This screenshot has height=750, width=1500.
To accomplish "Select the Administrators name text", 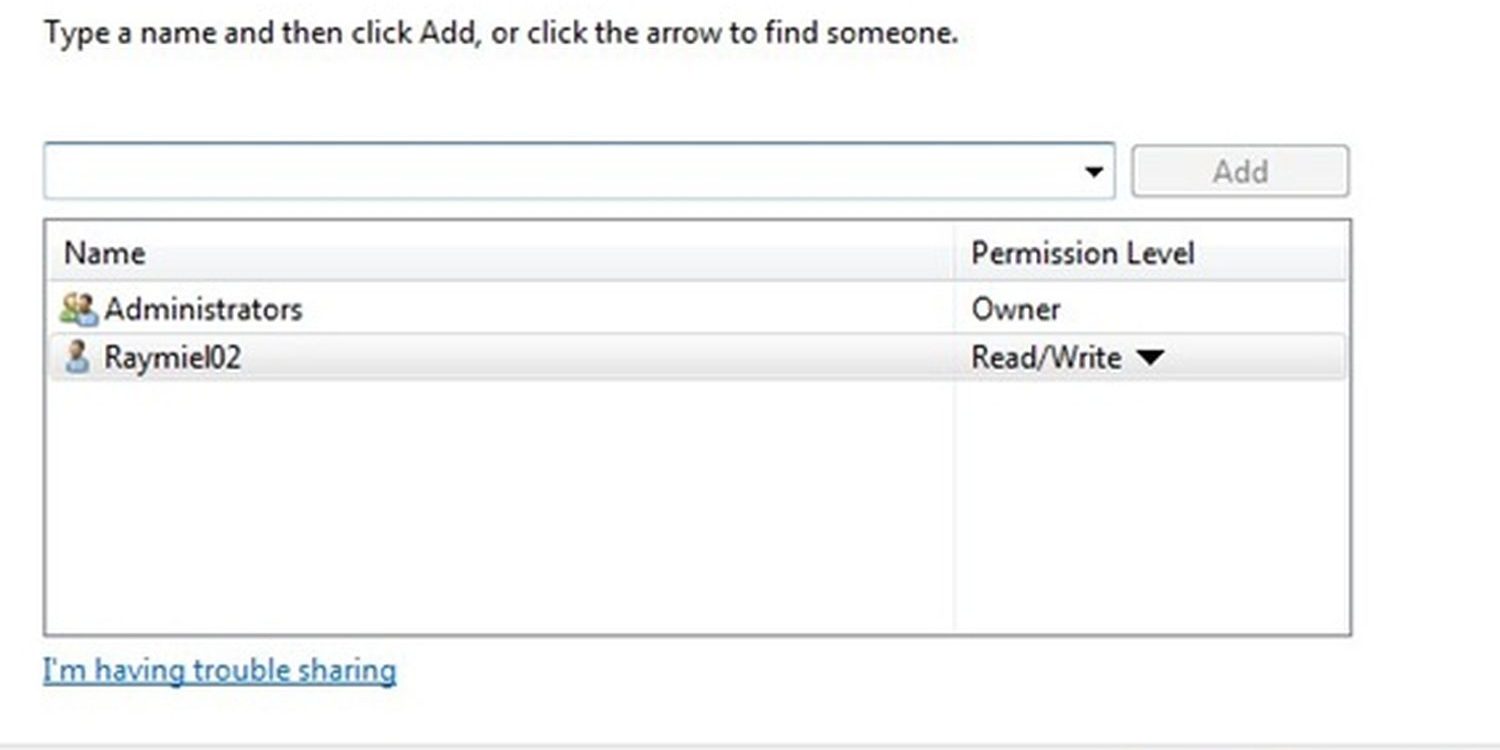I will coord(203,309).
